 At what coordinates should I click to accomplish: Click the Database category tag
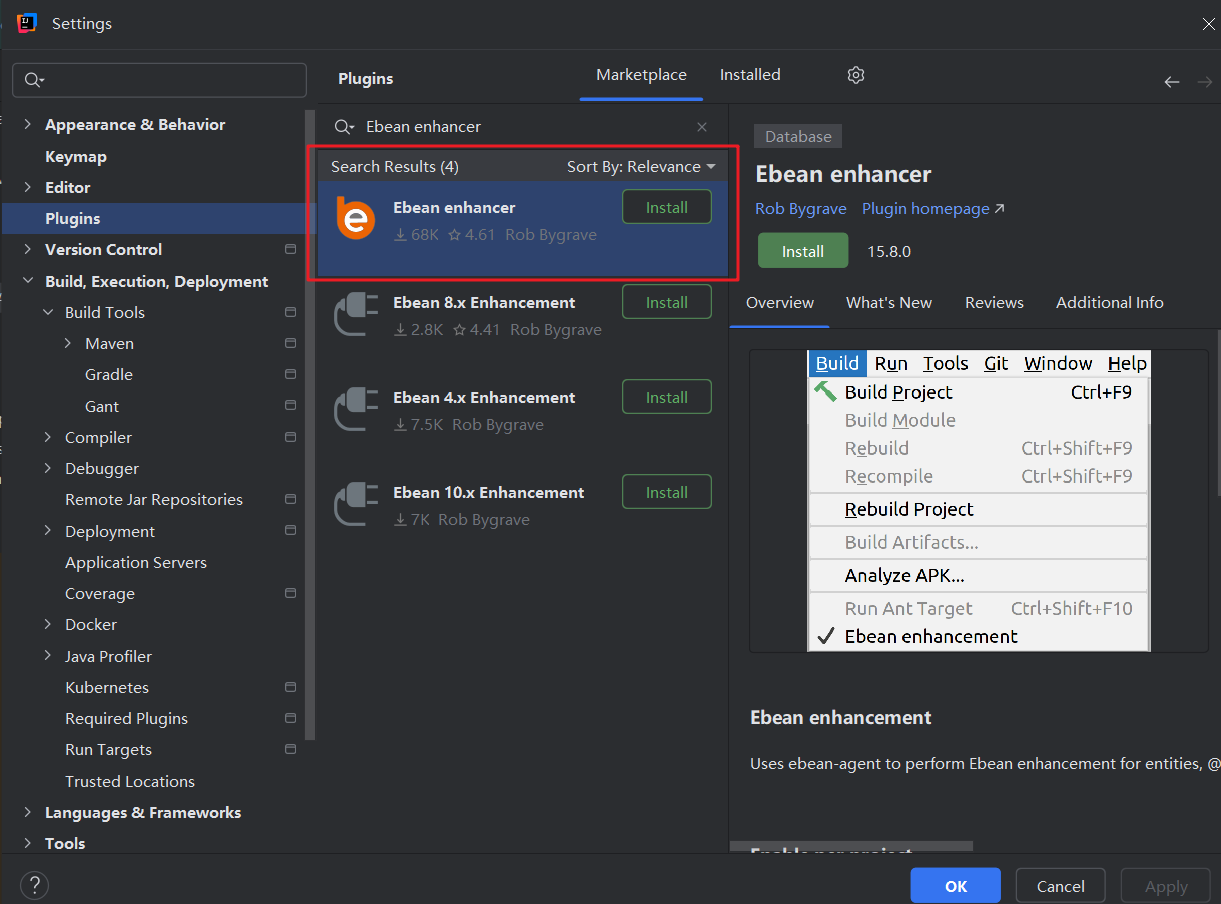(798, 137)
